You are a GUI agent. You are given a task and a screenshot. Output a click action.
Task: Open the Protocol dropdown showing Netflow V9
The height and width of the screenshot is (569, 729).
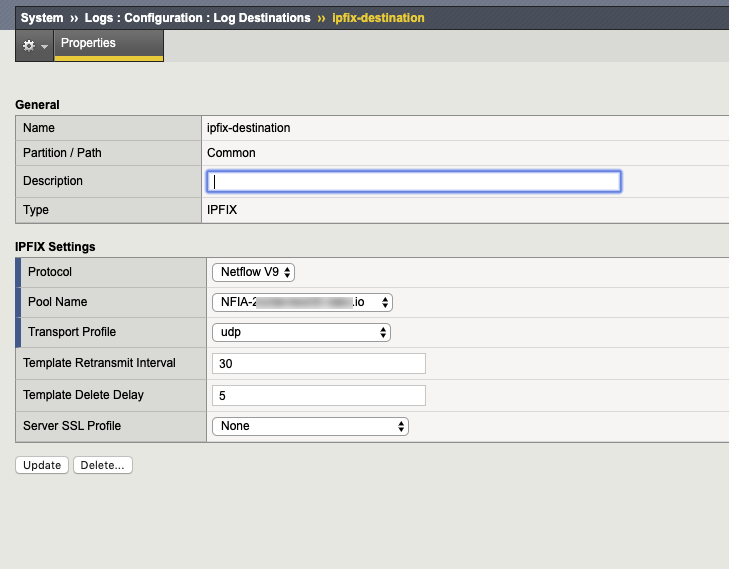point(254,272)
